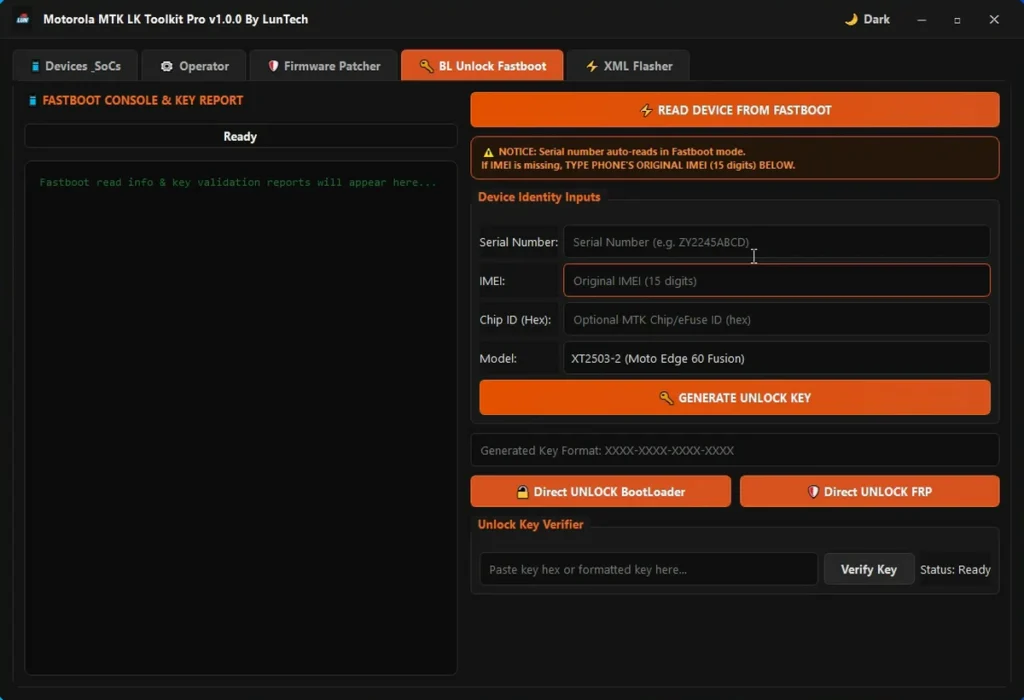Open the Model dropdown selector
1024x700 pixels.
coord(776,358)
